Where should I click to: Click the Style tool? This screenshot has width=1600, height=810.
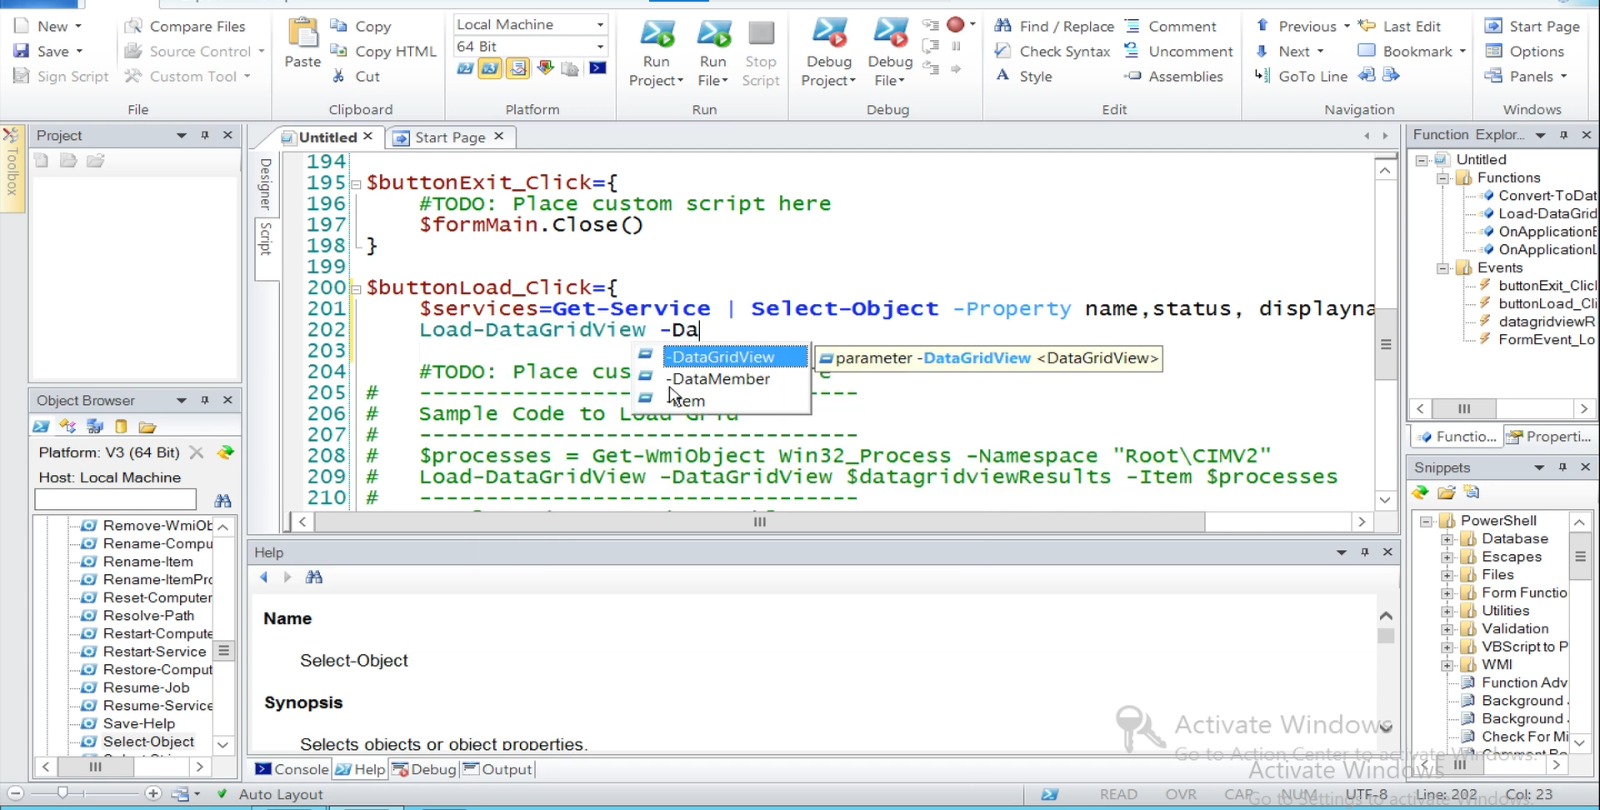pos(1023,76)
